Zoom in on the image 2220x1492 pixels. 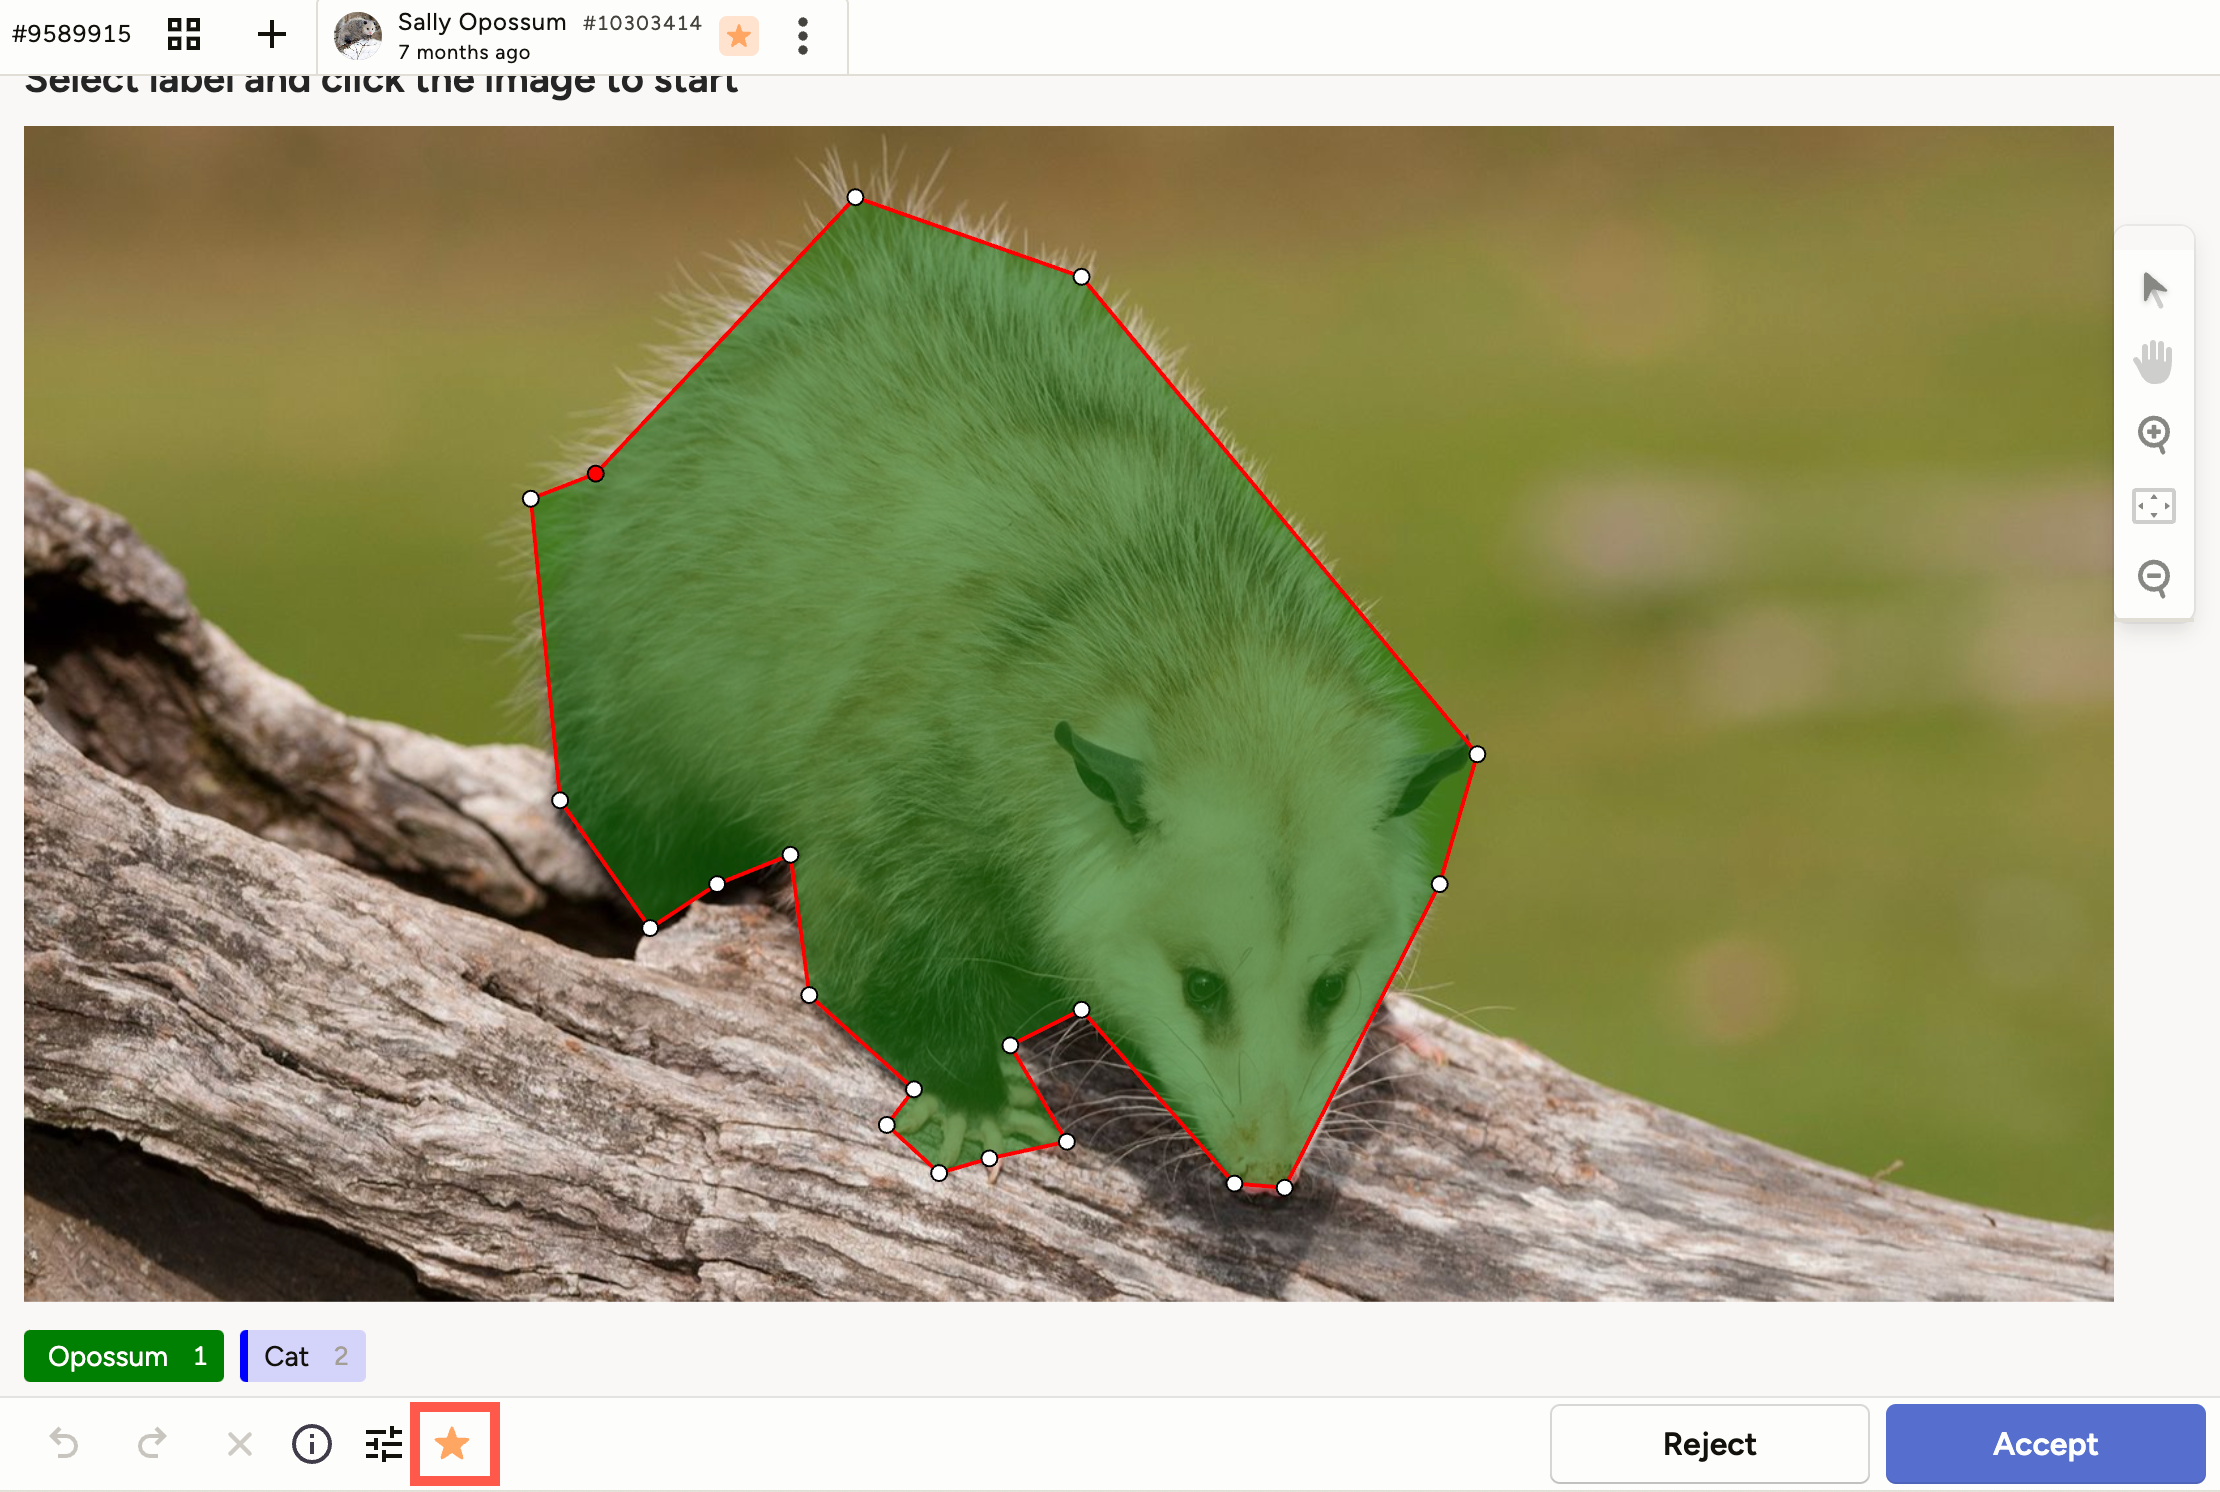coord(2154,434)
